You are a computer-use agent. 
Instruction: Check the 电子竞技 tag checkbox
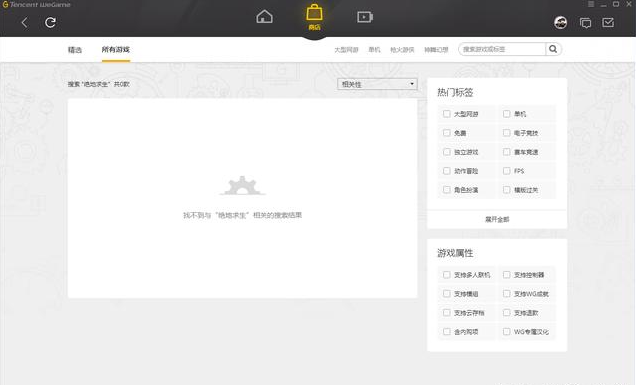point(507,133)
